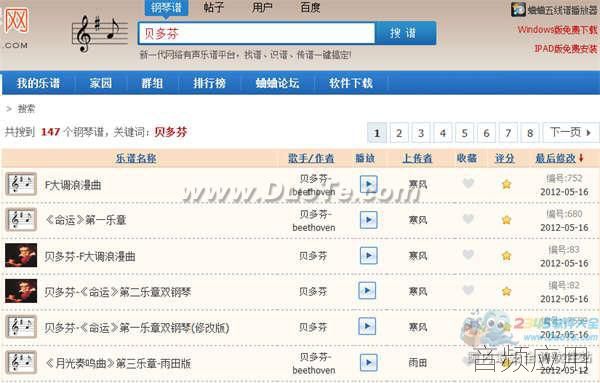
Task: Click the search box containing 贝多芬
Action: pyautogui.click(x=257, y=33)
